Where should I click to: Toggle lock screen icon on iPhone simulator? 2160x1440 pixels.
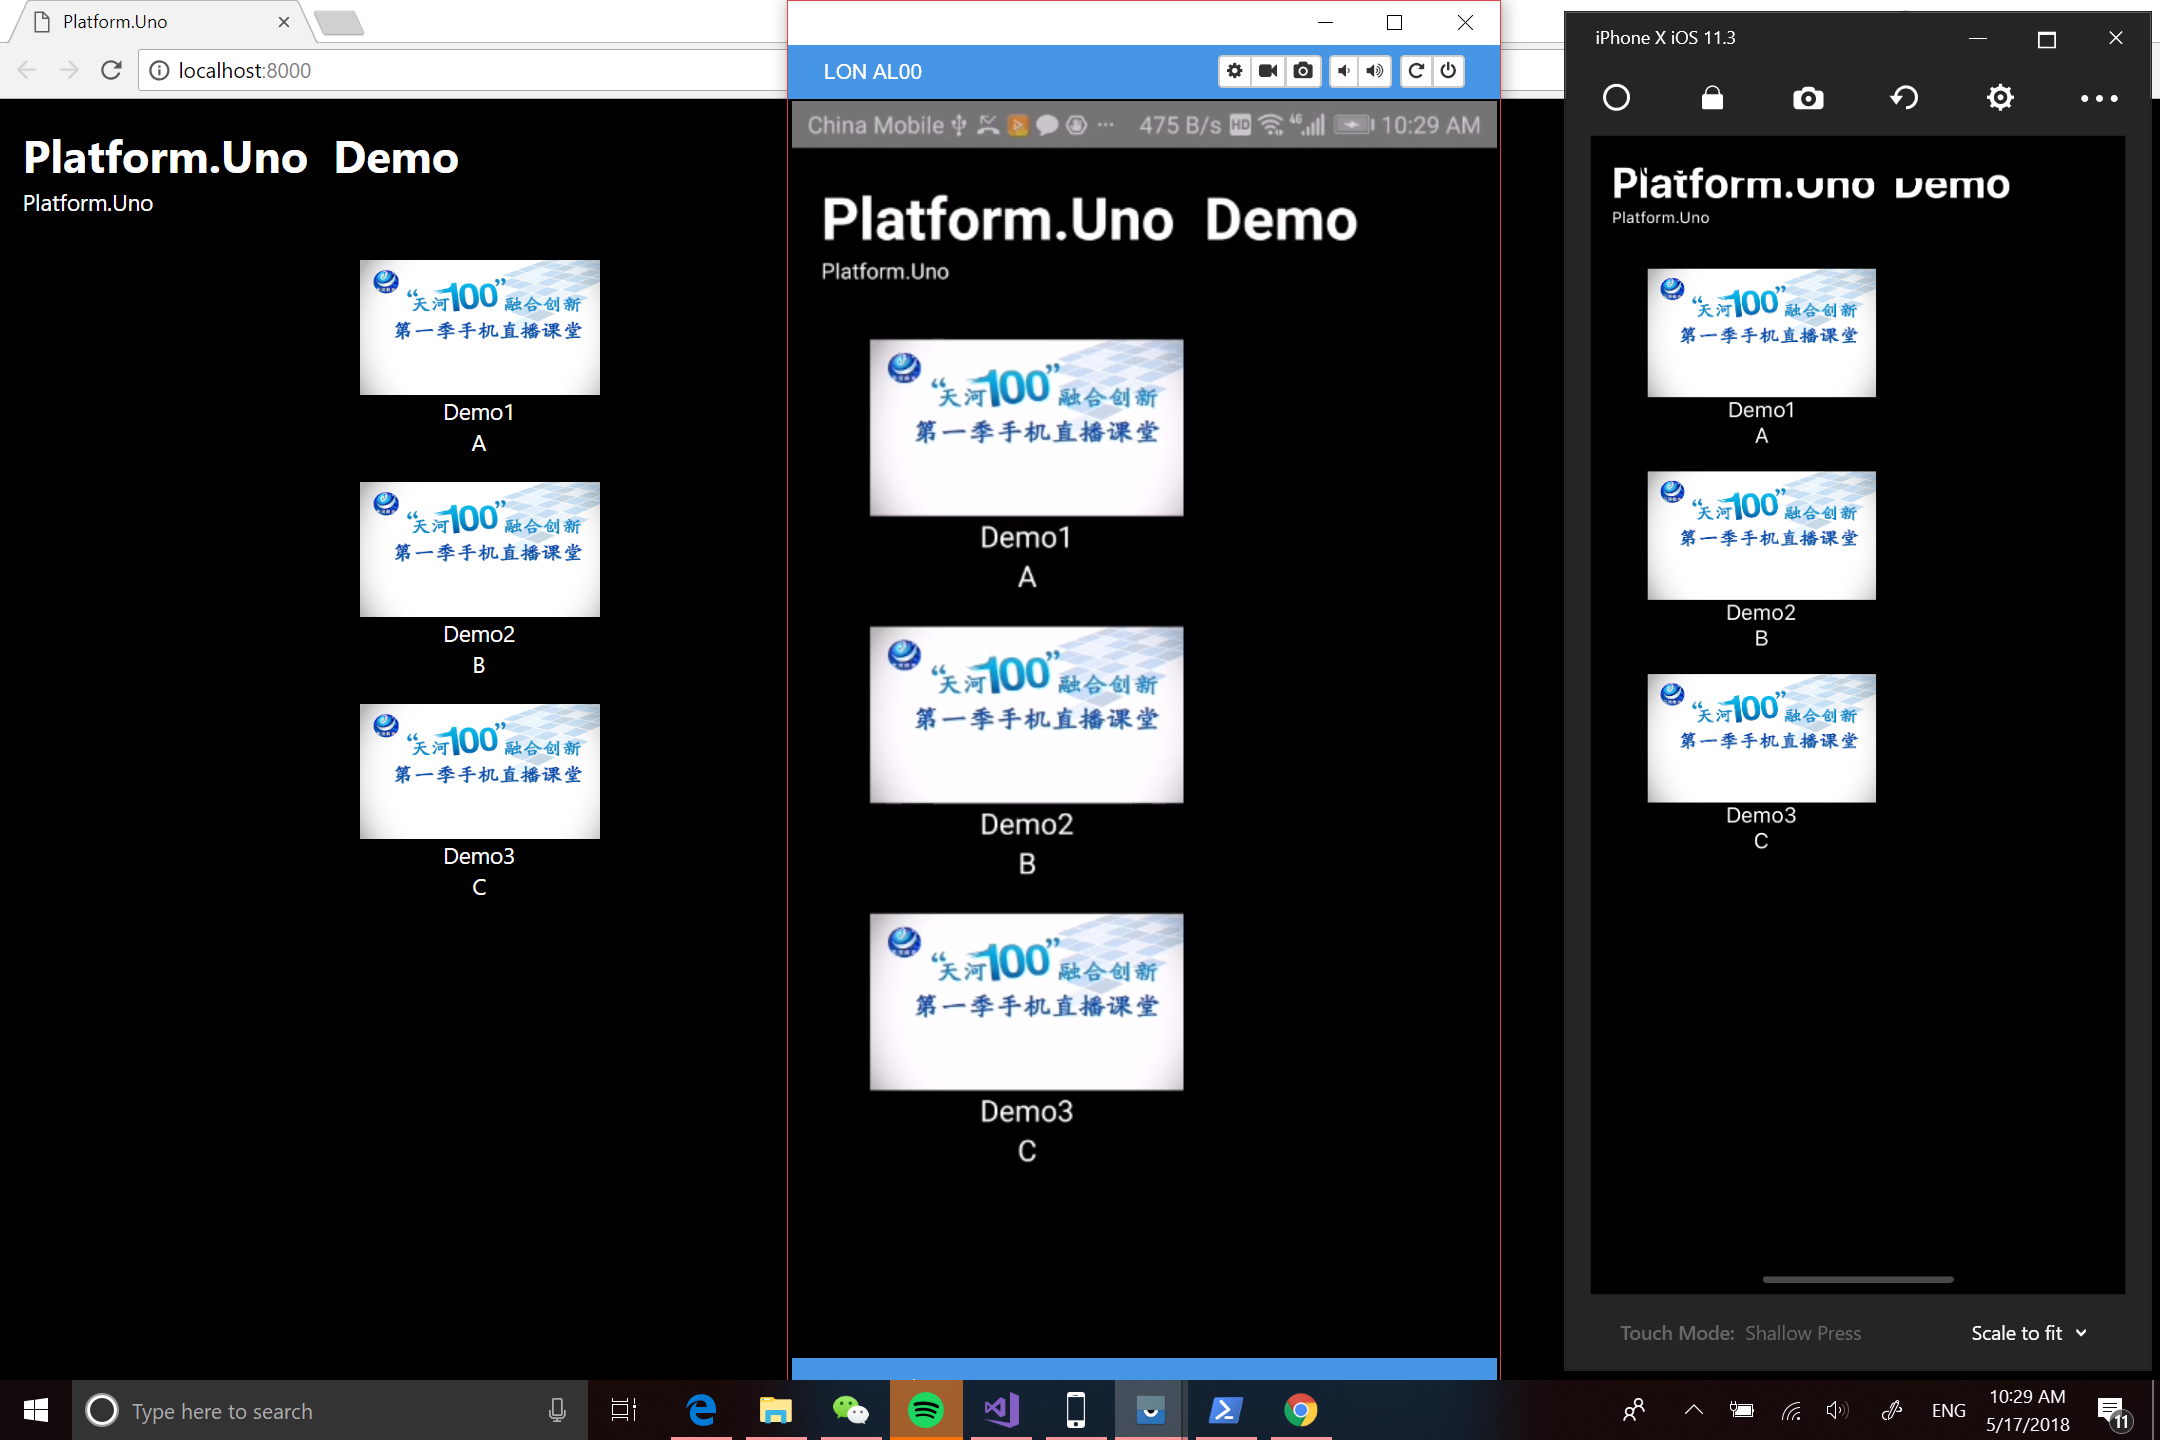coord(1712,96)
